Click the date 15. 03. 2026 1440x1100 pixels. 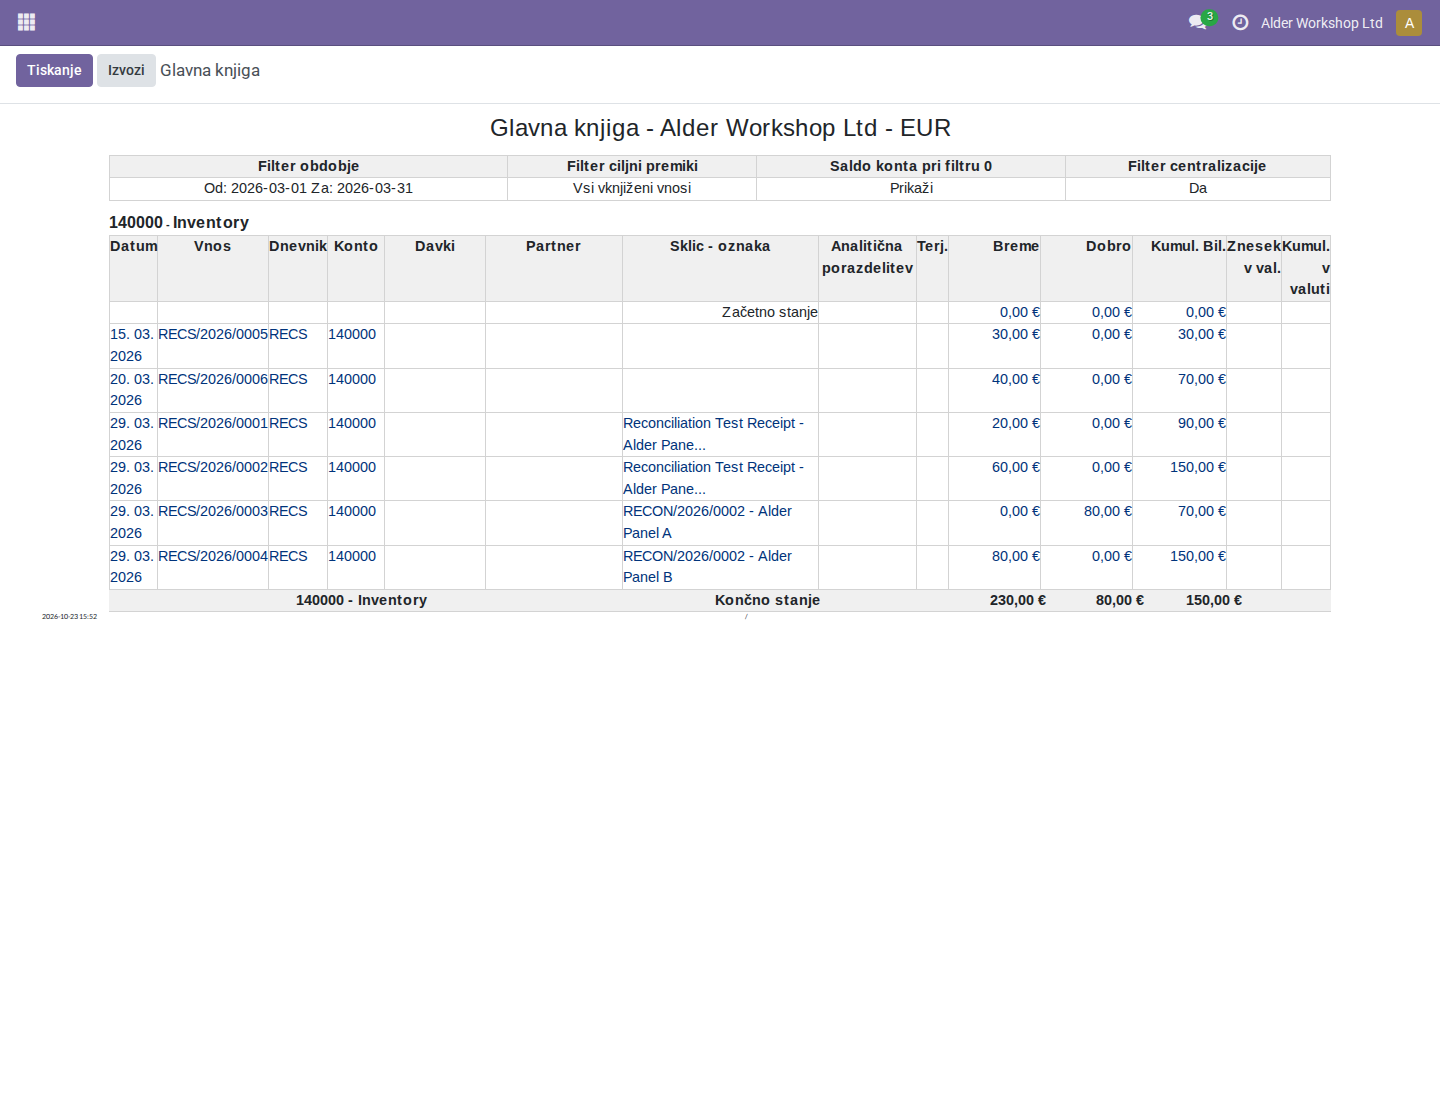tap(132, 345)
